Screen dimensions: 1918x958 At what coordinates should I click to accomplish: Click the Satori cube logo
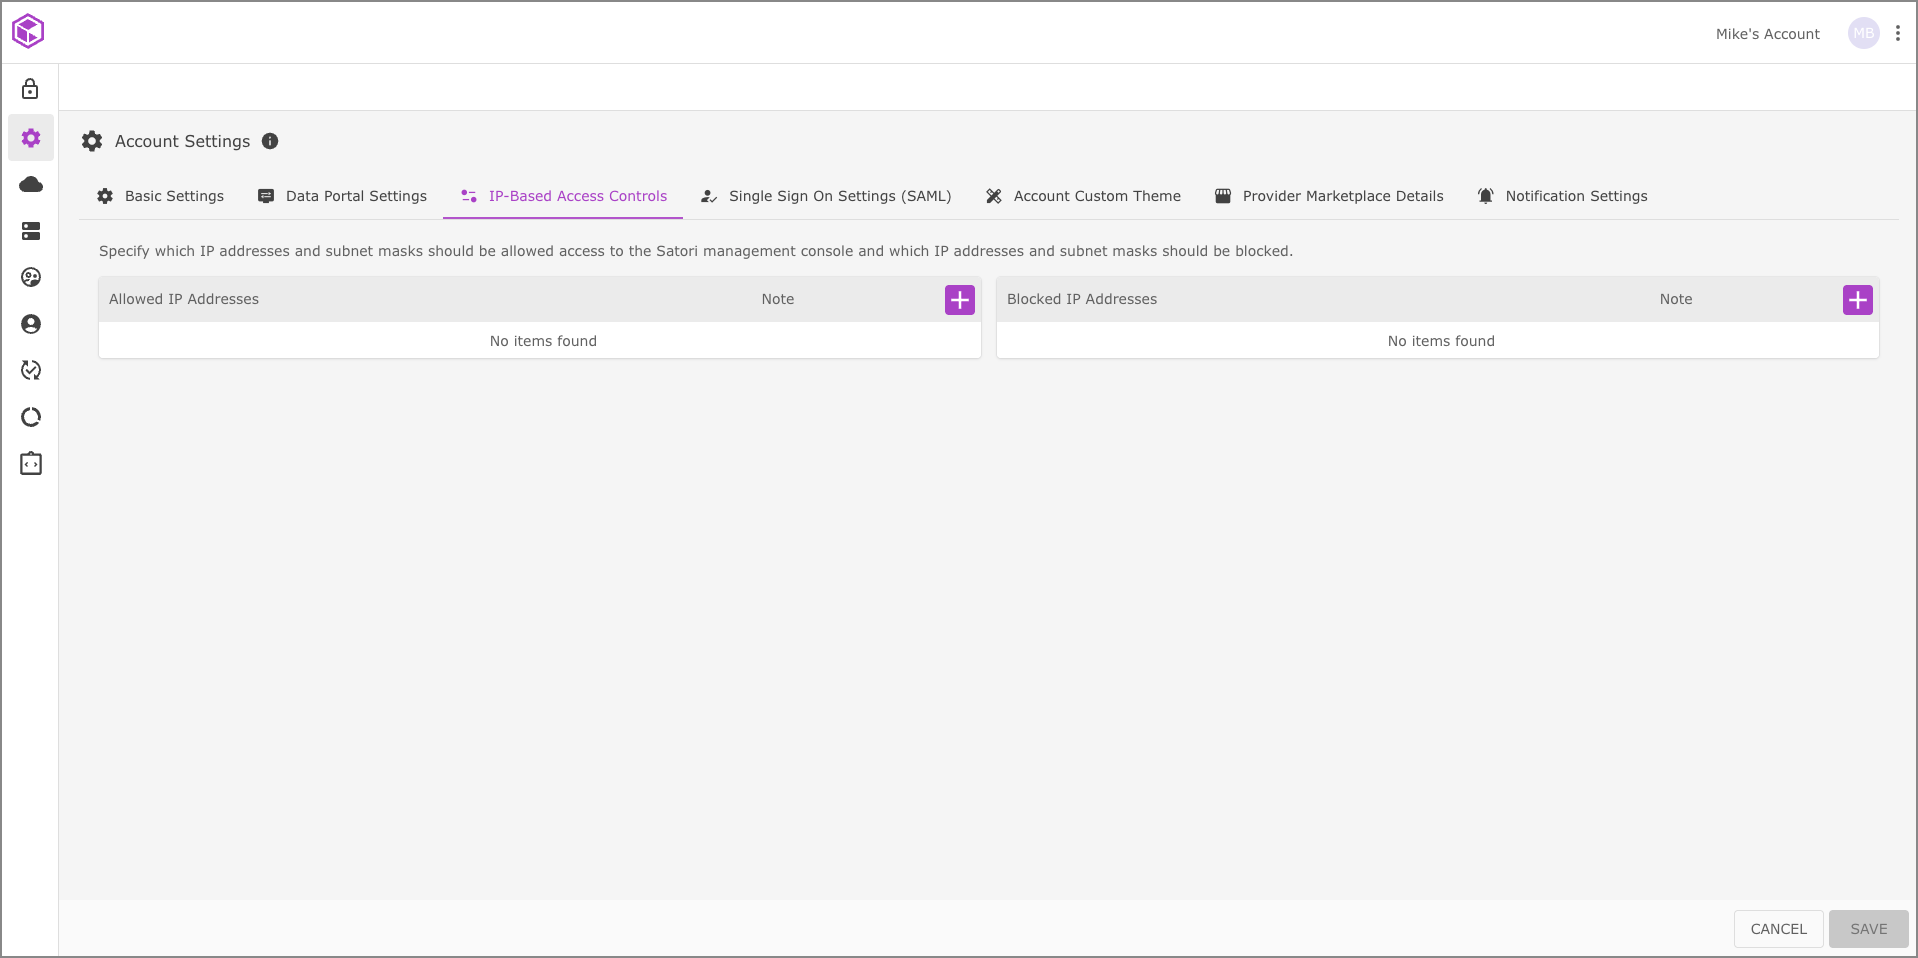28,31
